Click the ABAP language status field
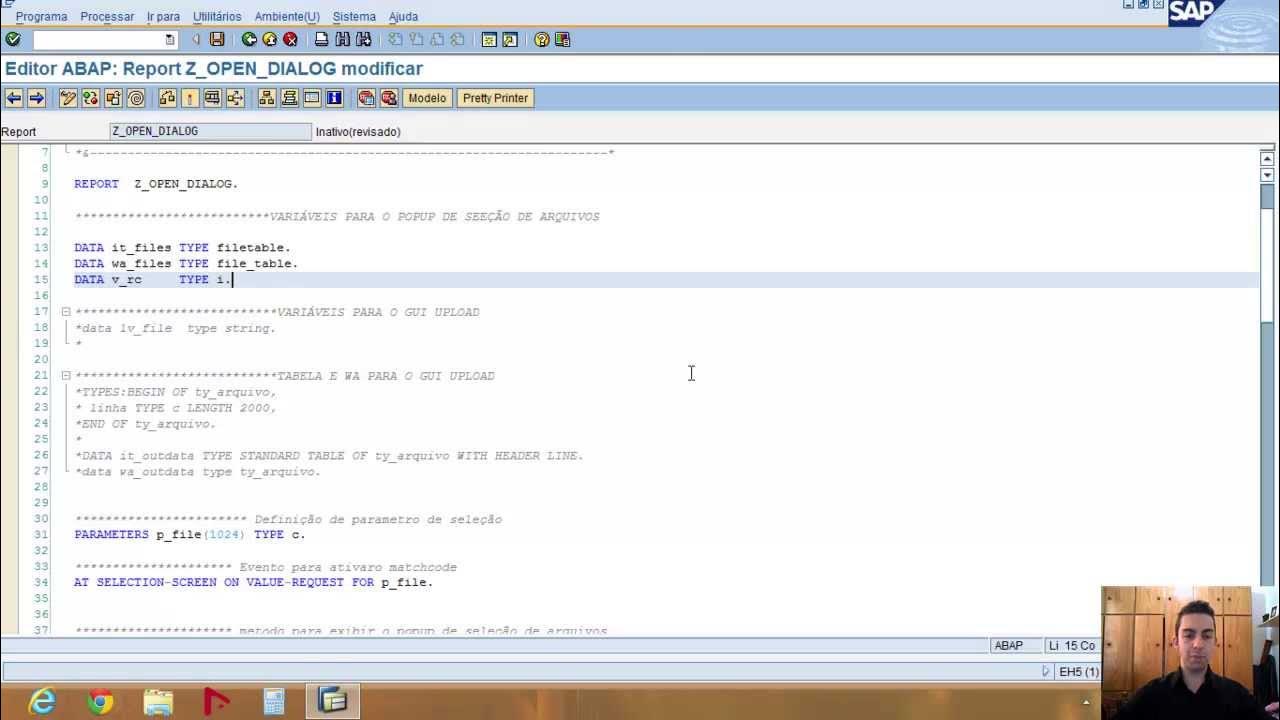This screenshot has width=1280, height=720. click(1015, 646)
